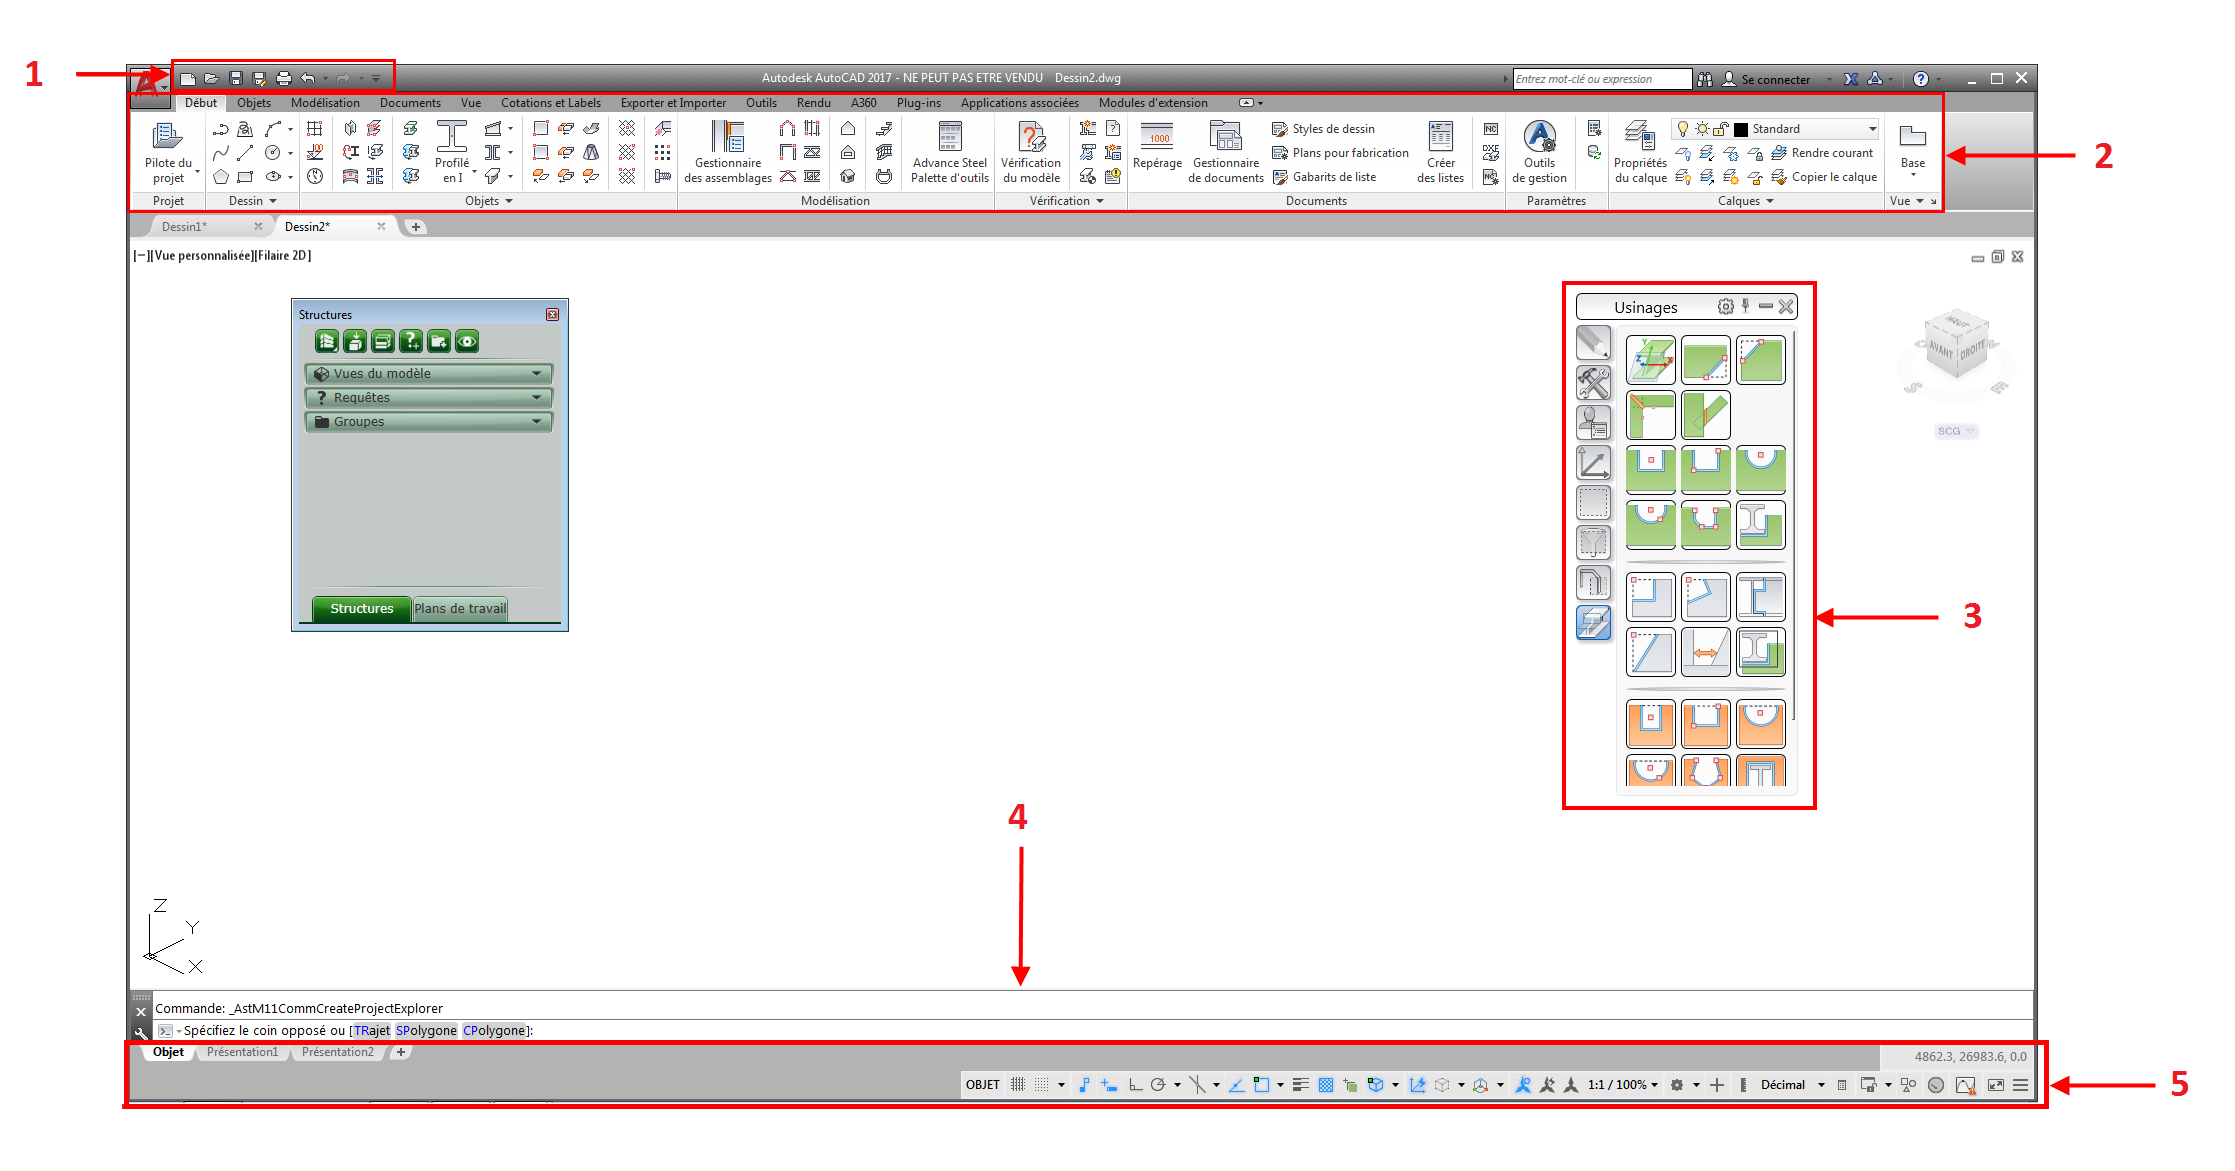Screen dimensions: 2235x1171
Task: Click the Repérage numbering icon
Action: 1157,137
